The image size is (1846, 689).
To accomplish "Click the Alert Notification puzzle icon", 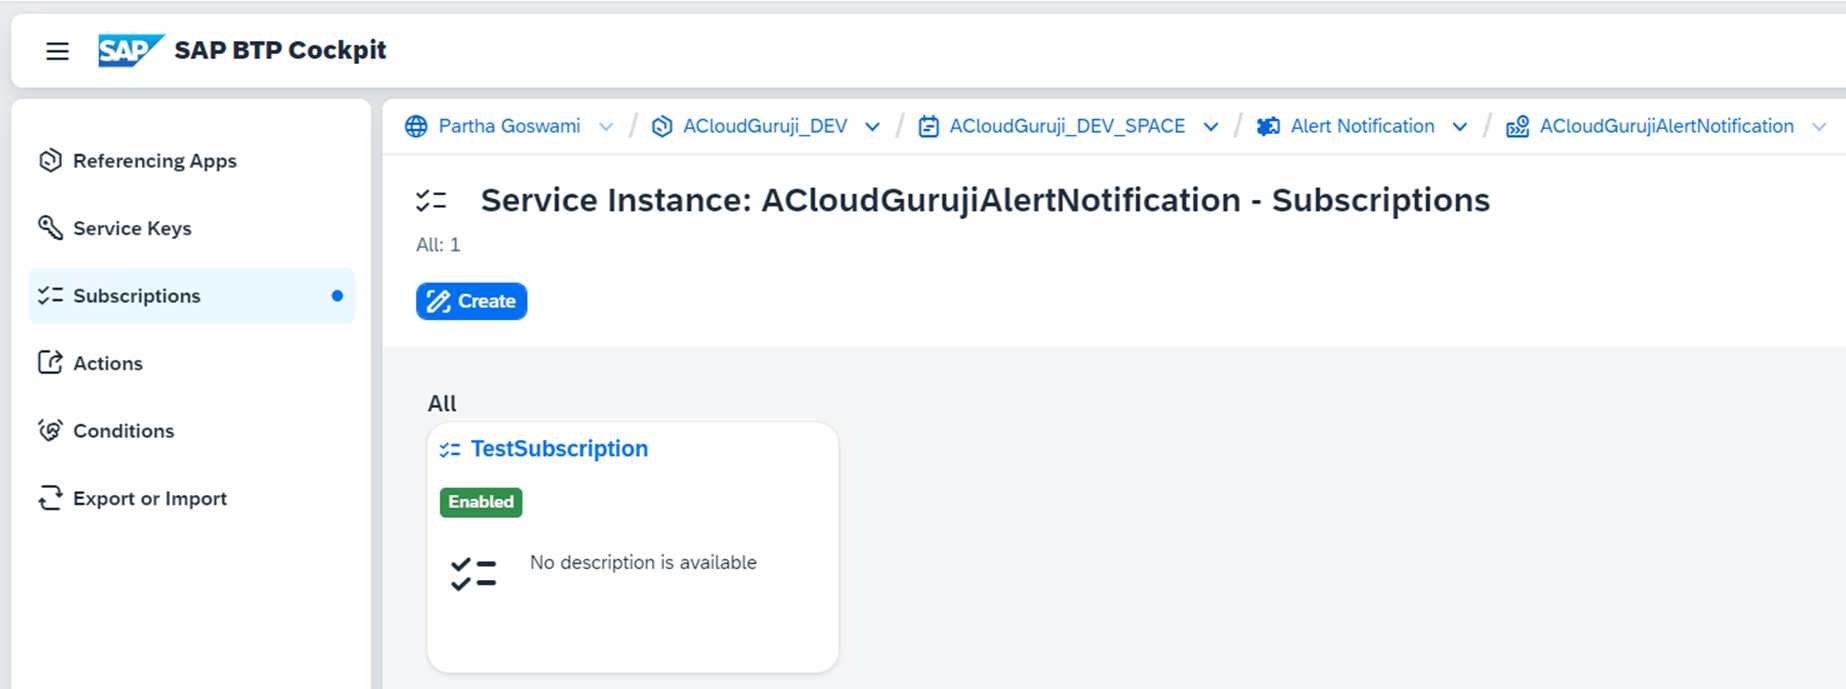I will [x=1268, y=126].
